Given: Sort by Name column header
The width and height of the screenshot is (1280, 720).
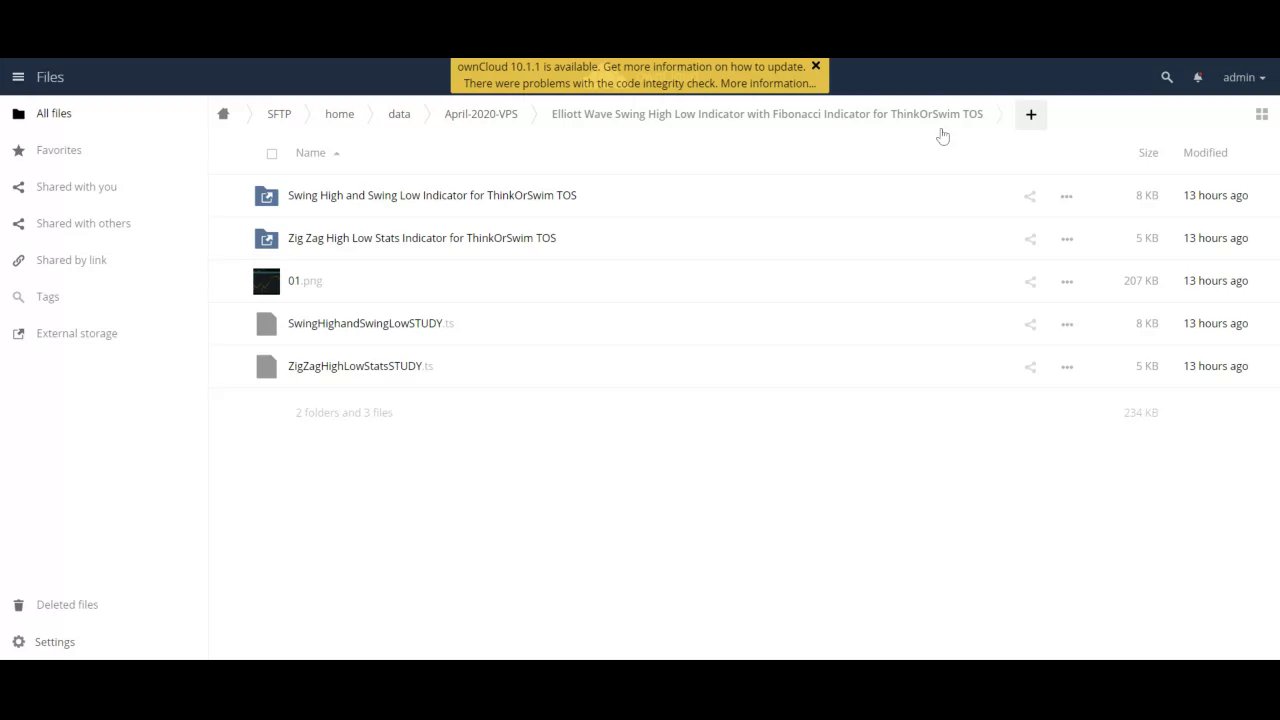Looking at the screenshot, I should coord(310,153).
